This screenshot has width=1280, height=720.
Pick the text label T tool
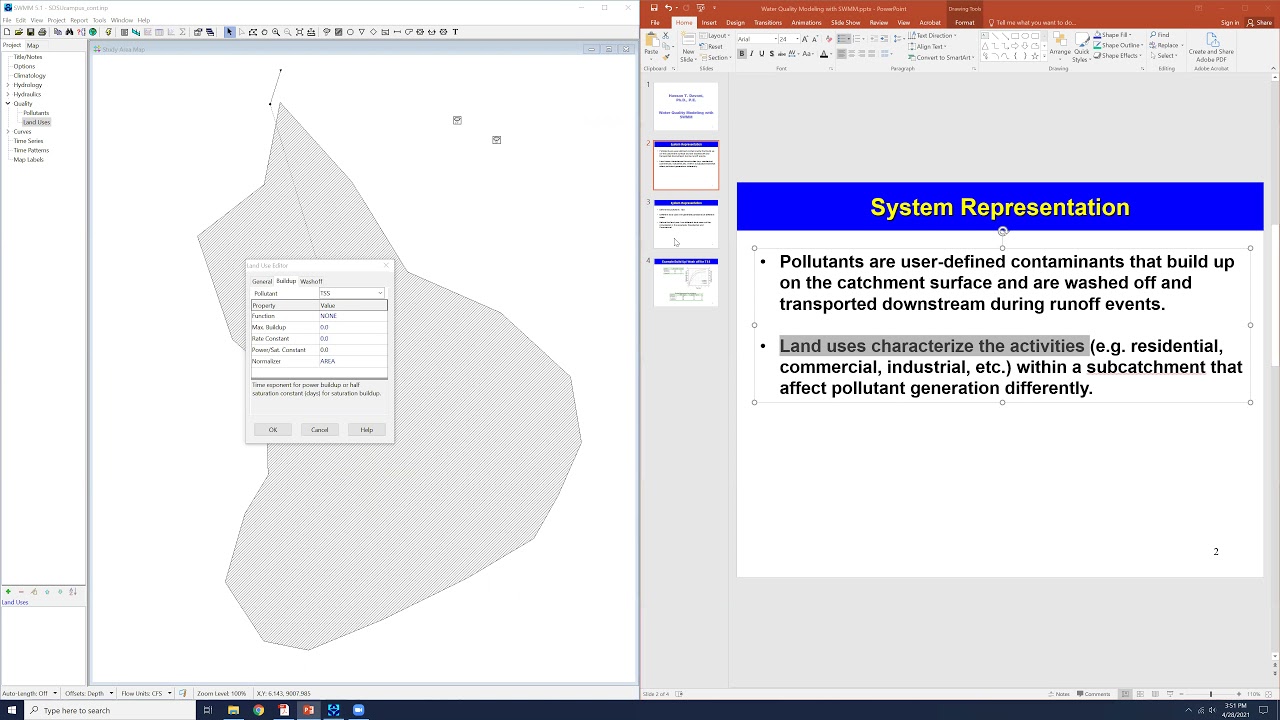pyautogui.click(x=455, y=32)
